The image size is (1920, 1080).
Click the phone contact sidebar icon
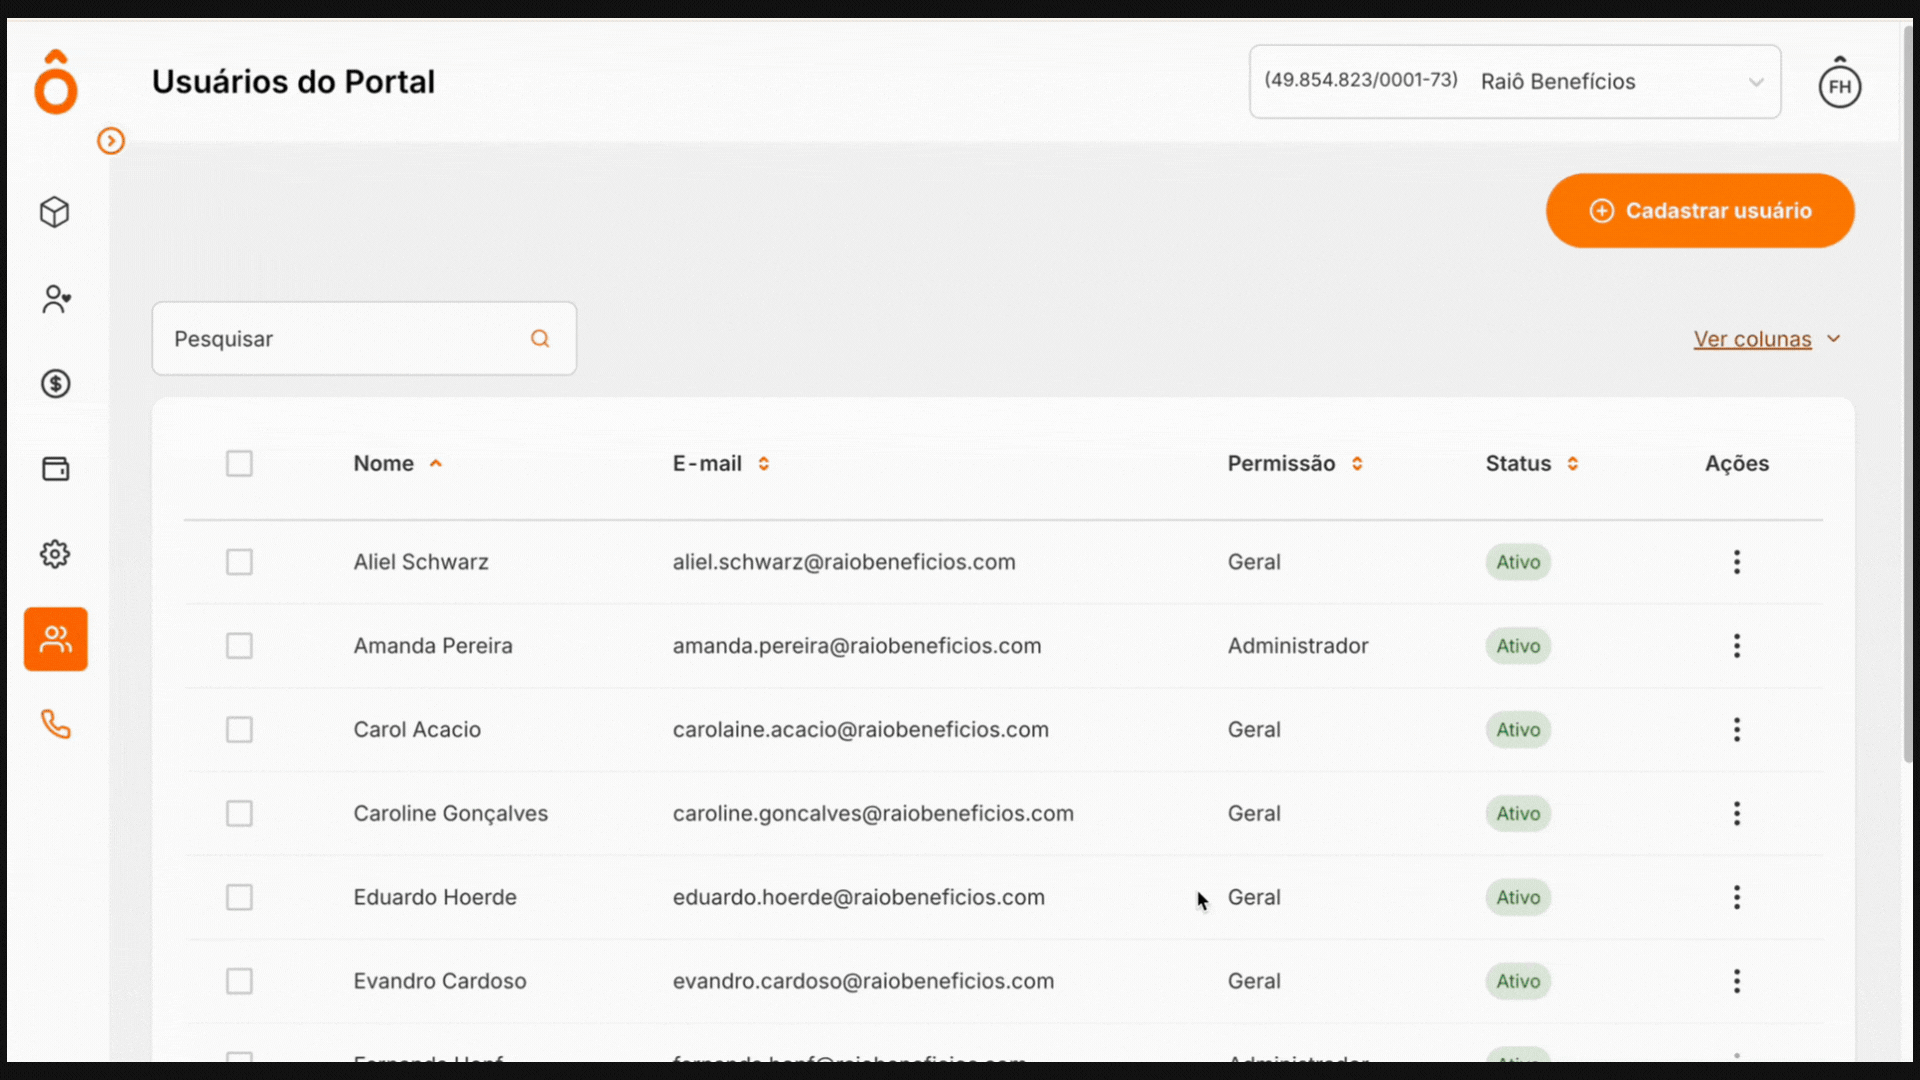click(55, 724)
